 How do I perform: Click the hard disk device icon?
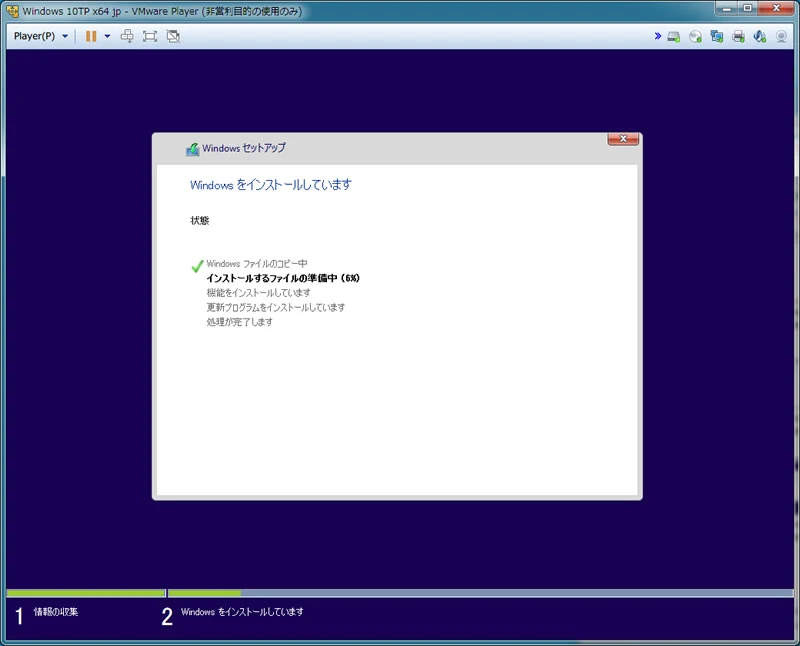coord(674,37)
